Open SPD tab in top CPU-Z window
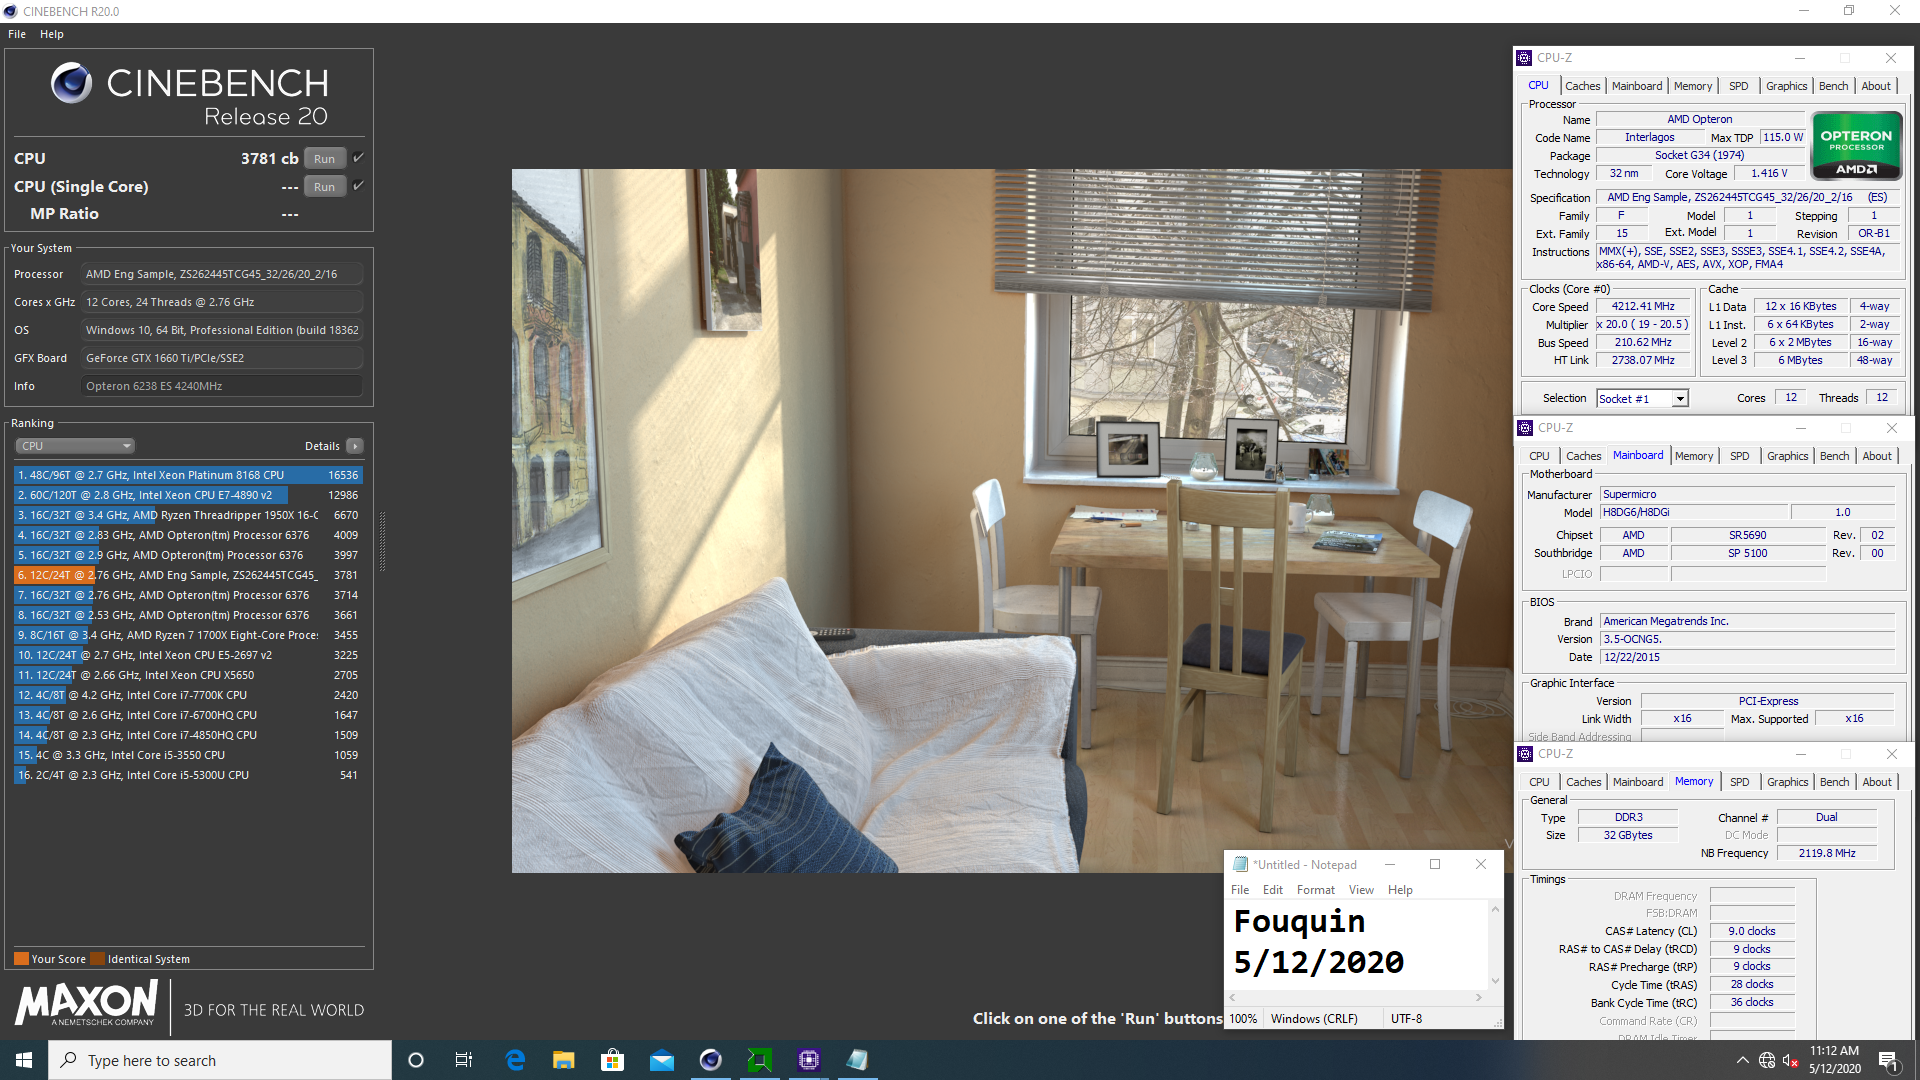1920x1080 pixels. click(1739, 86)
